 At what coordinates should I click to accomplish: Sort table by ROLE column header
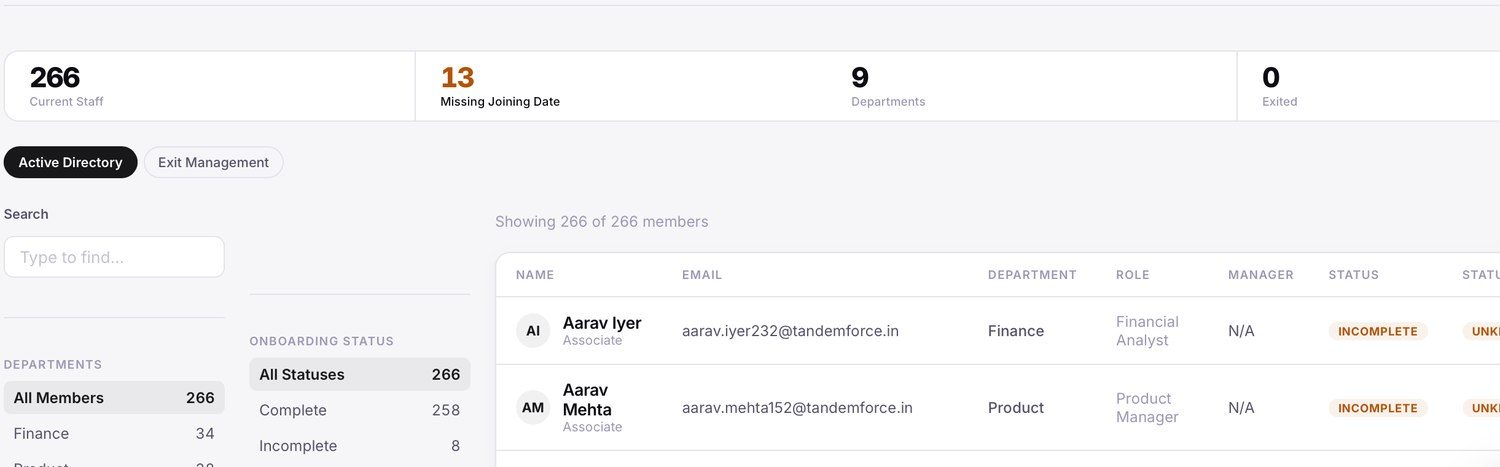[x=1133, y=275]
